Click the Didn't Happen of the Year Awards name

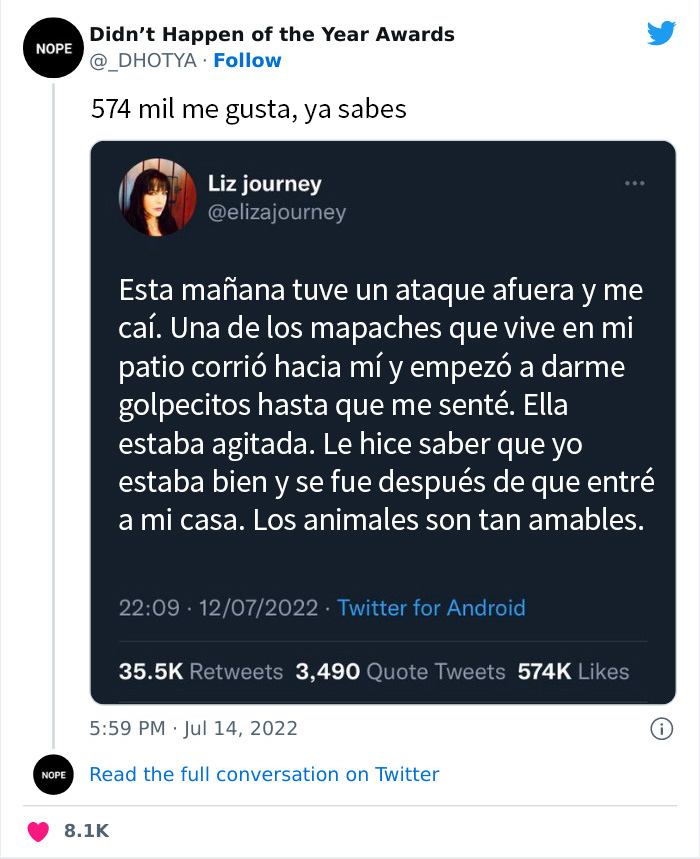click(272, 35)
